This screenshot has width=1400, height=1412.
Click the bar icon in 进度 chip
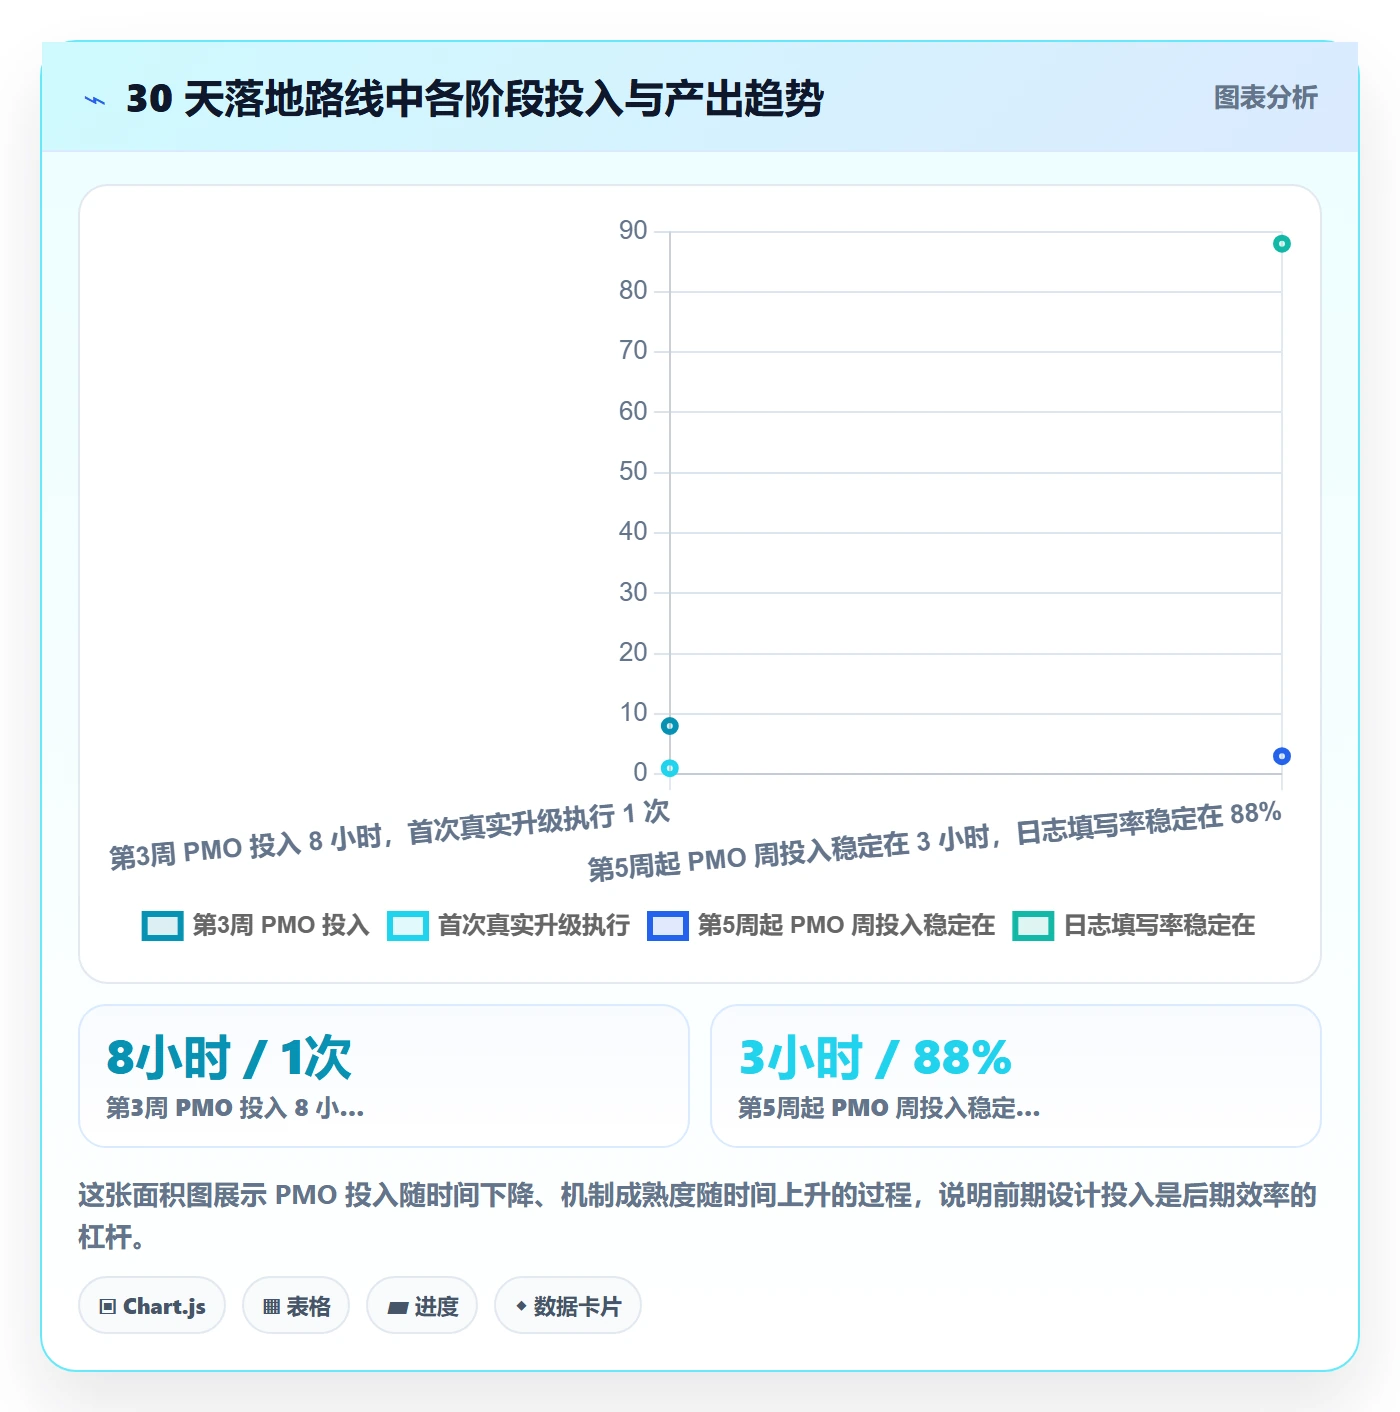(397, 1308)
